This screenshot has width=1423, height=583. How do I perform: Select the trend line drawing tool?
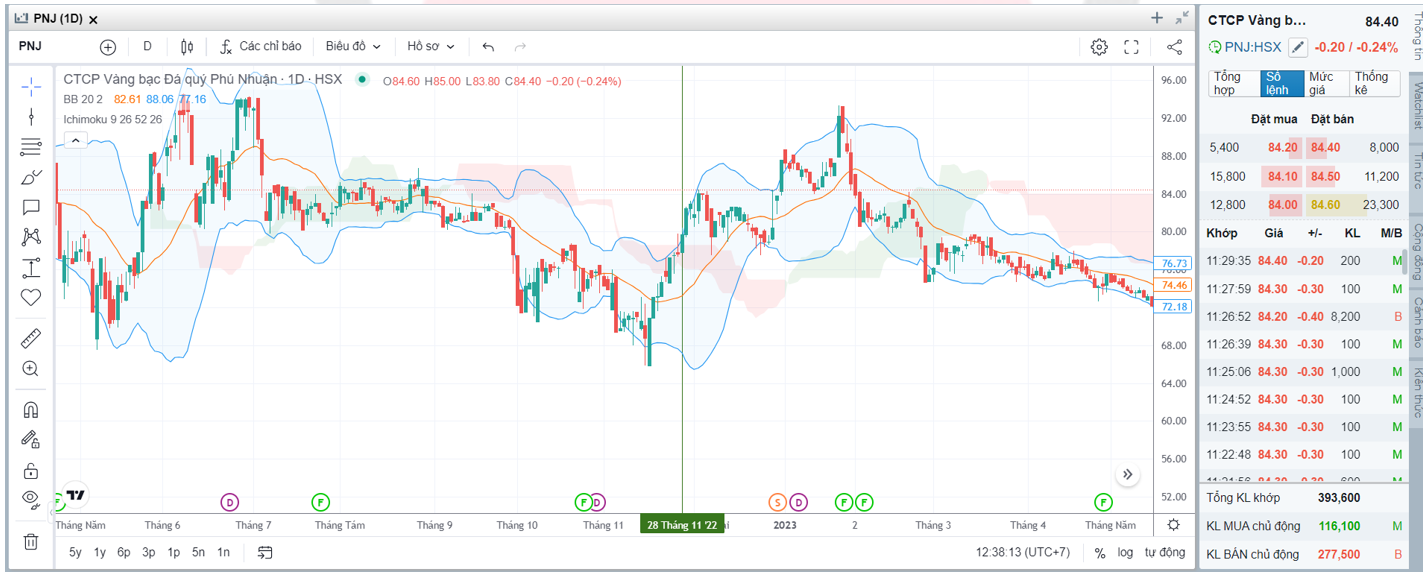pyautogui.click(x=31, y=116)
